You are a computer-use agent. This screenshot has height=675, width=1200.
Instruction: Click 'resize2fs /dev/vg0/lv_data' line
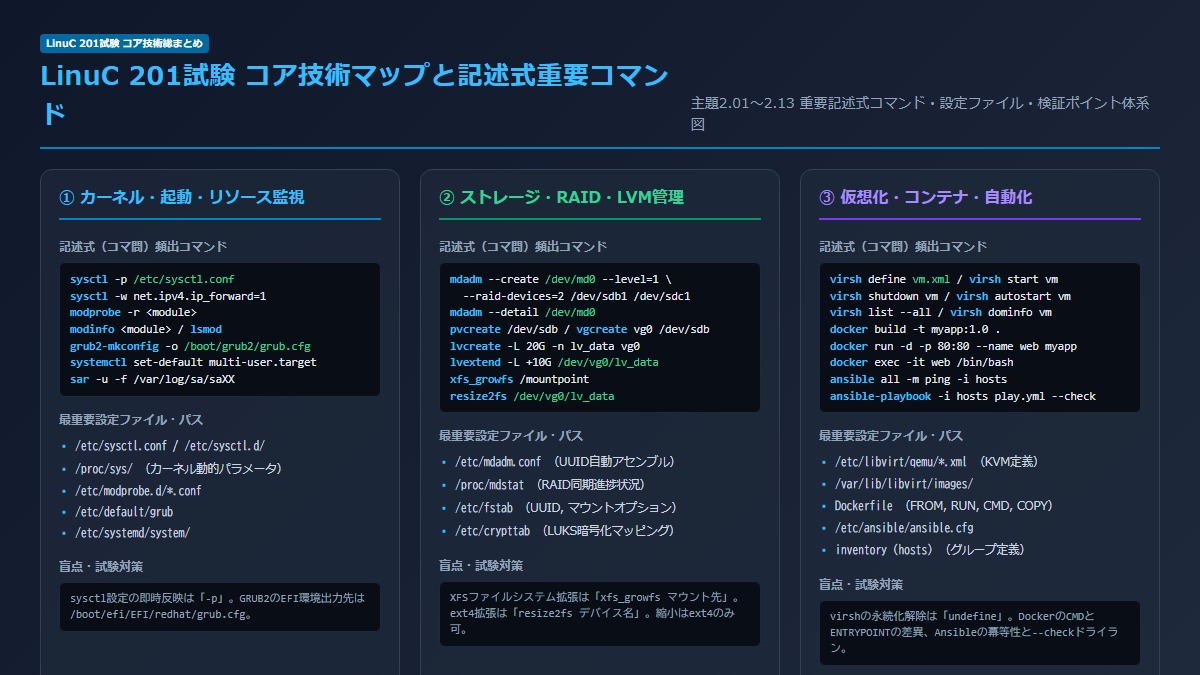coord(532,396)
